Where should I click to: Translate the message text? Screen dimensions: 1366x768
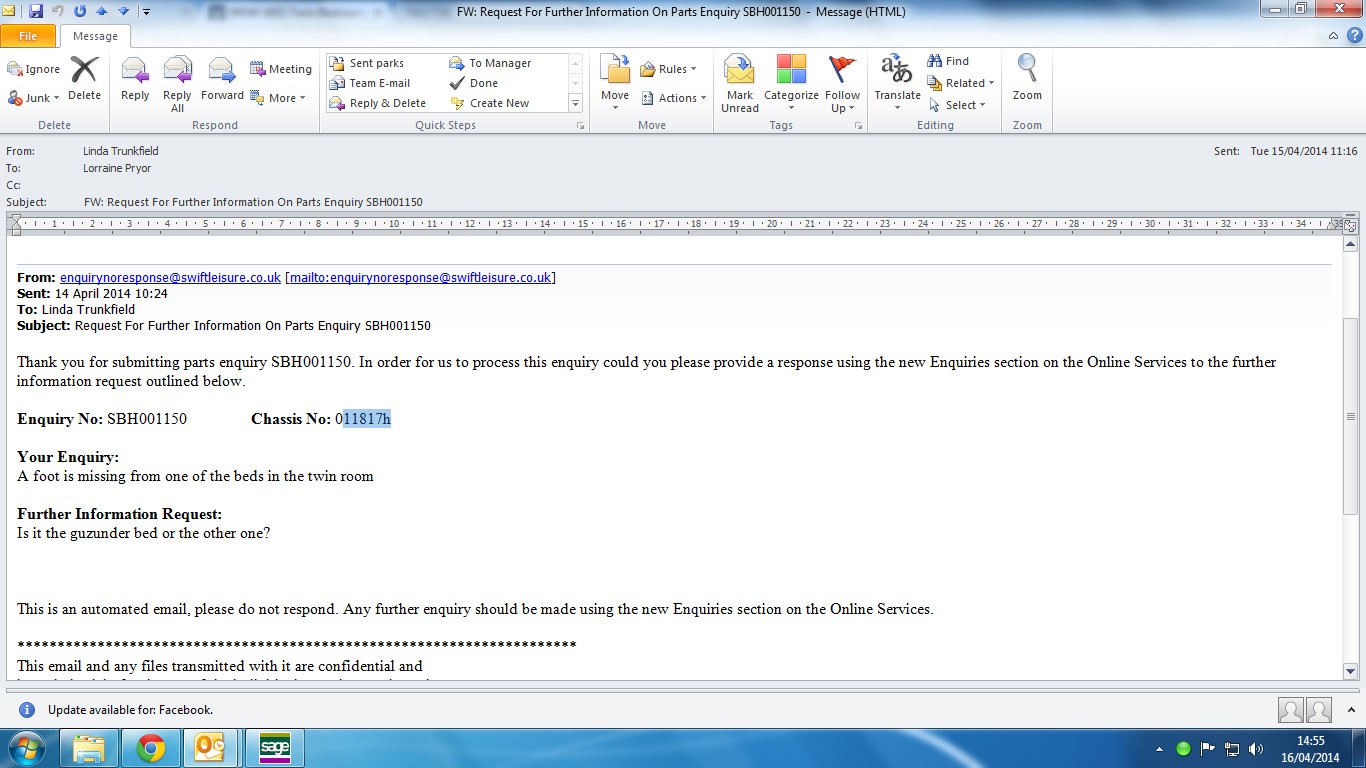897,84
